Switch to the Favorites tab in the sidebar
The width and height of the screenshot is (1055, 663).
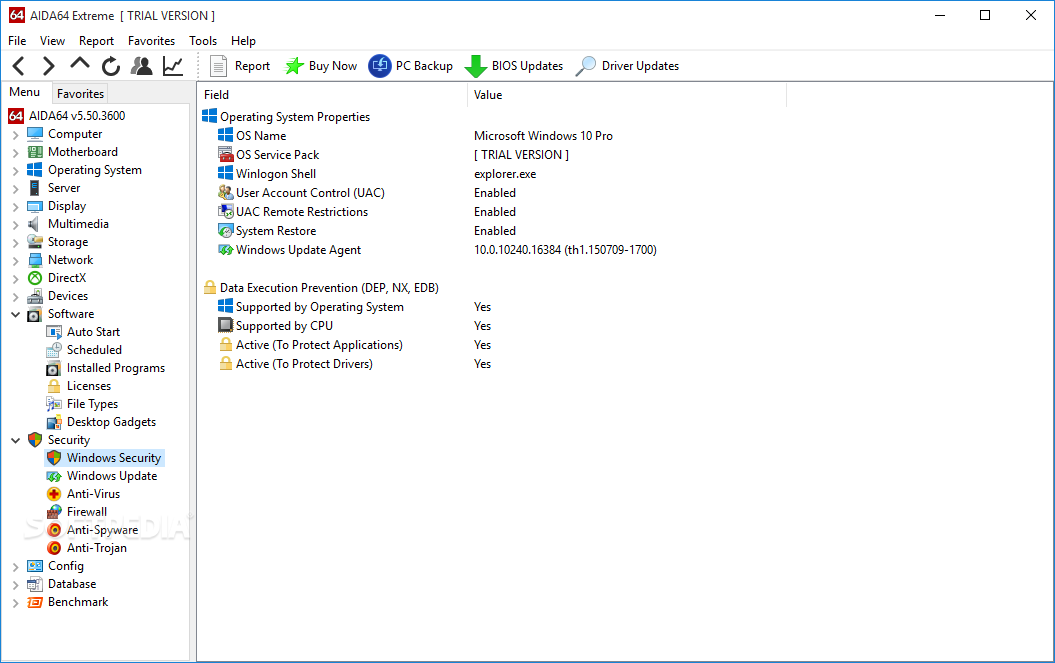80,94
